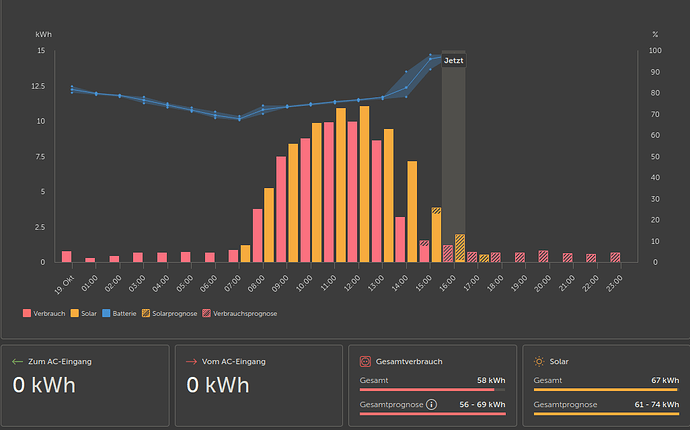Image resolution: width=690 pixels, height=430 pixels.
Task: Select the 20:00 consumption forecast bar
Action: tap(543, 256)
